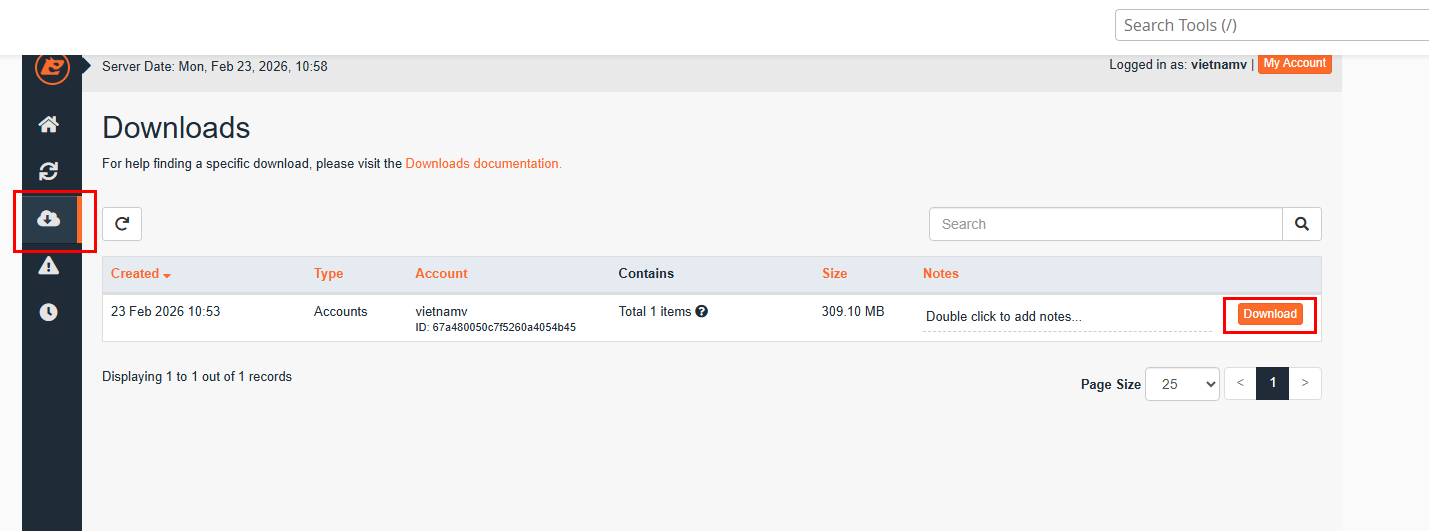Click the Server Date text

pyautogui.click(x=214, y=66)
